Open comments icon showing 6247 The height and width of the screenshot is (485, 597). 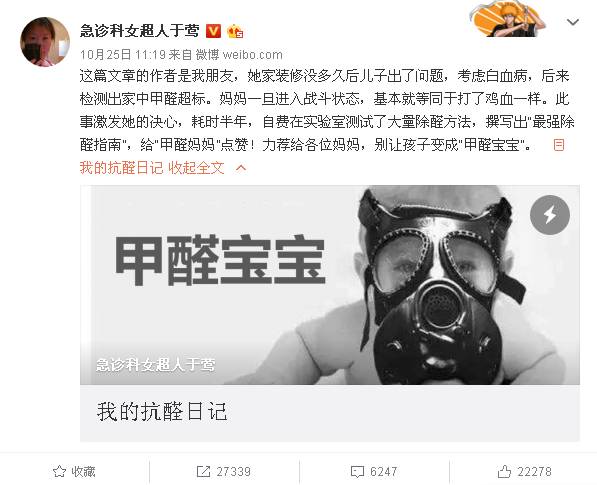(357, 472)
